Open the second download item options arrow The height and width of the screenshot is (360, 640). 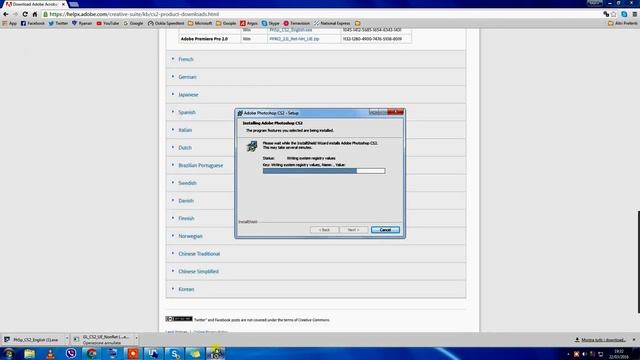tap(136, 339)
